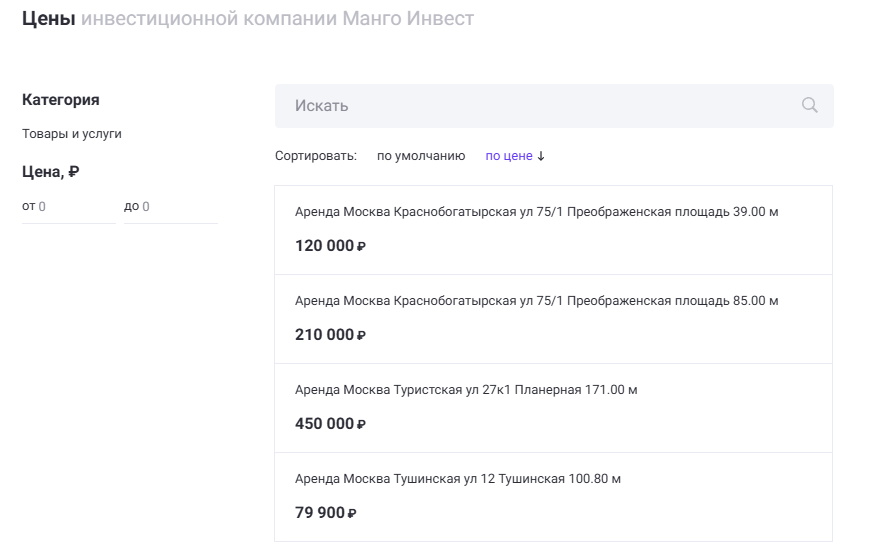Sort listings by по умолчанию
The image size is (869, 557).
(420, 156)
